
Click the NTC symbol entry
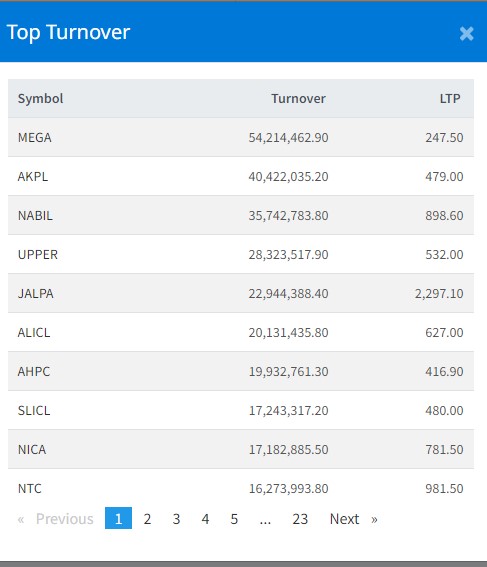pyautogui.click(x=30, y=489)
